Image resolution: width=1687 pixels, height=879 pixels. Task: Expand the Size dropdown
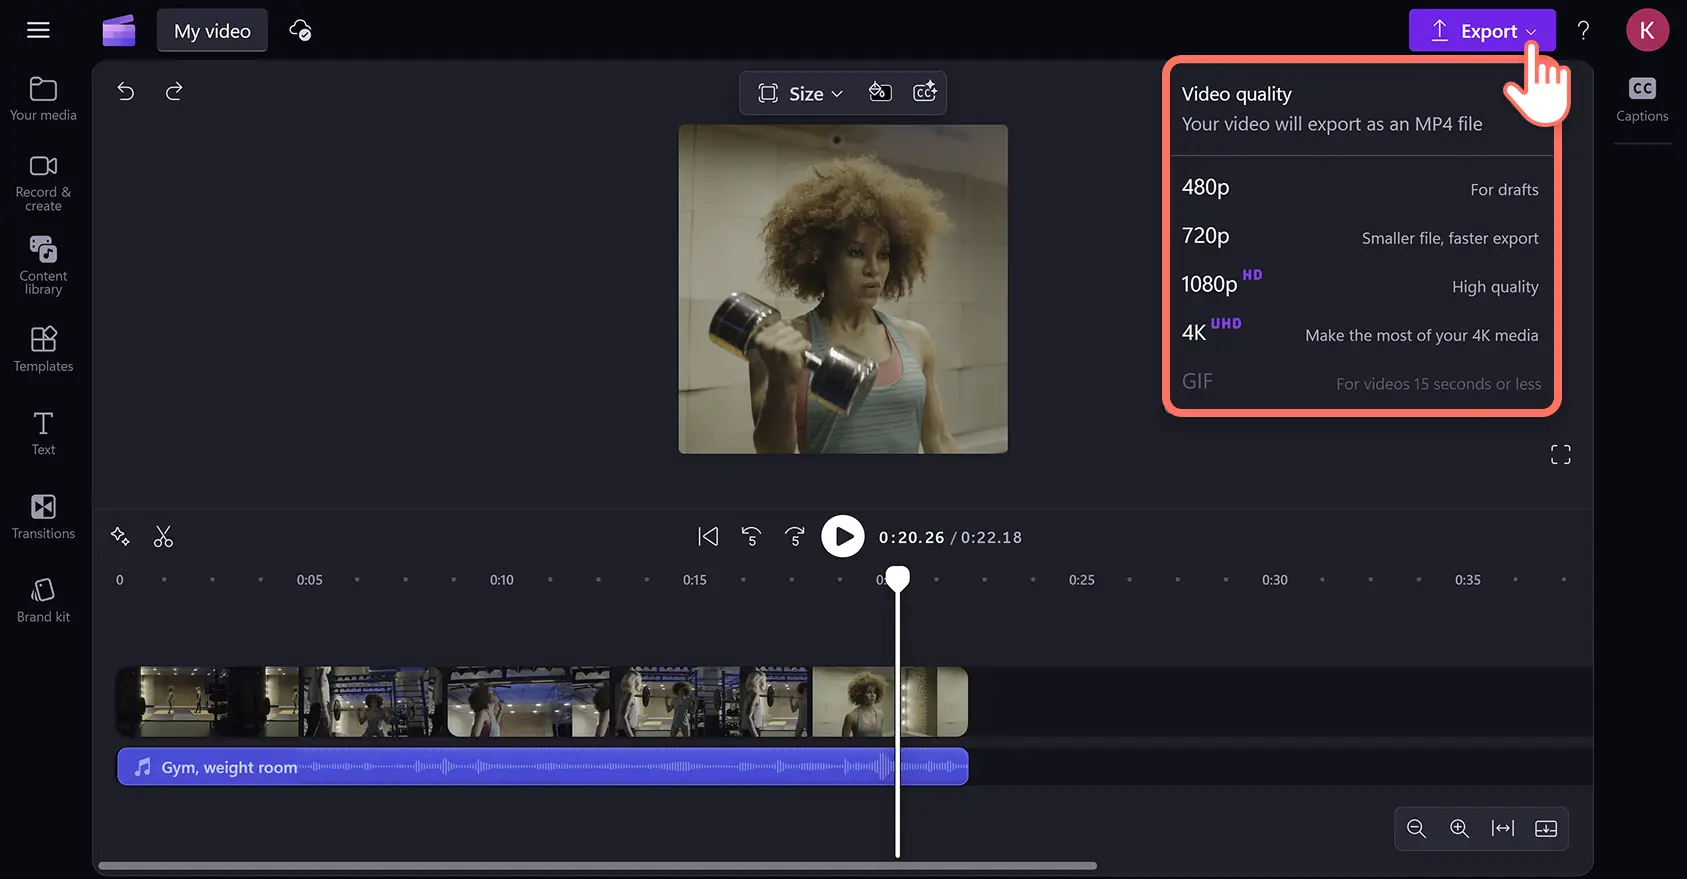(x=801, y=93)
